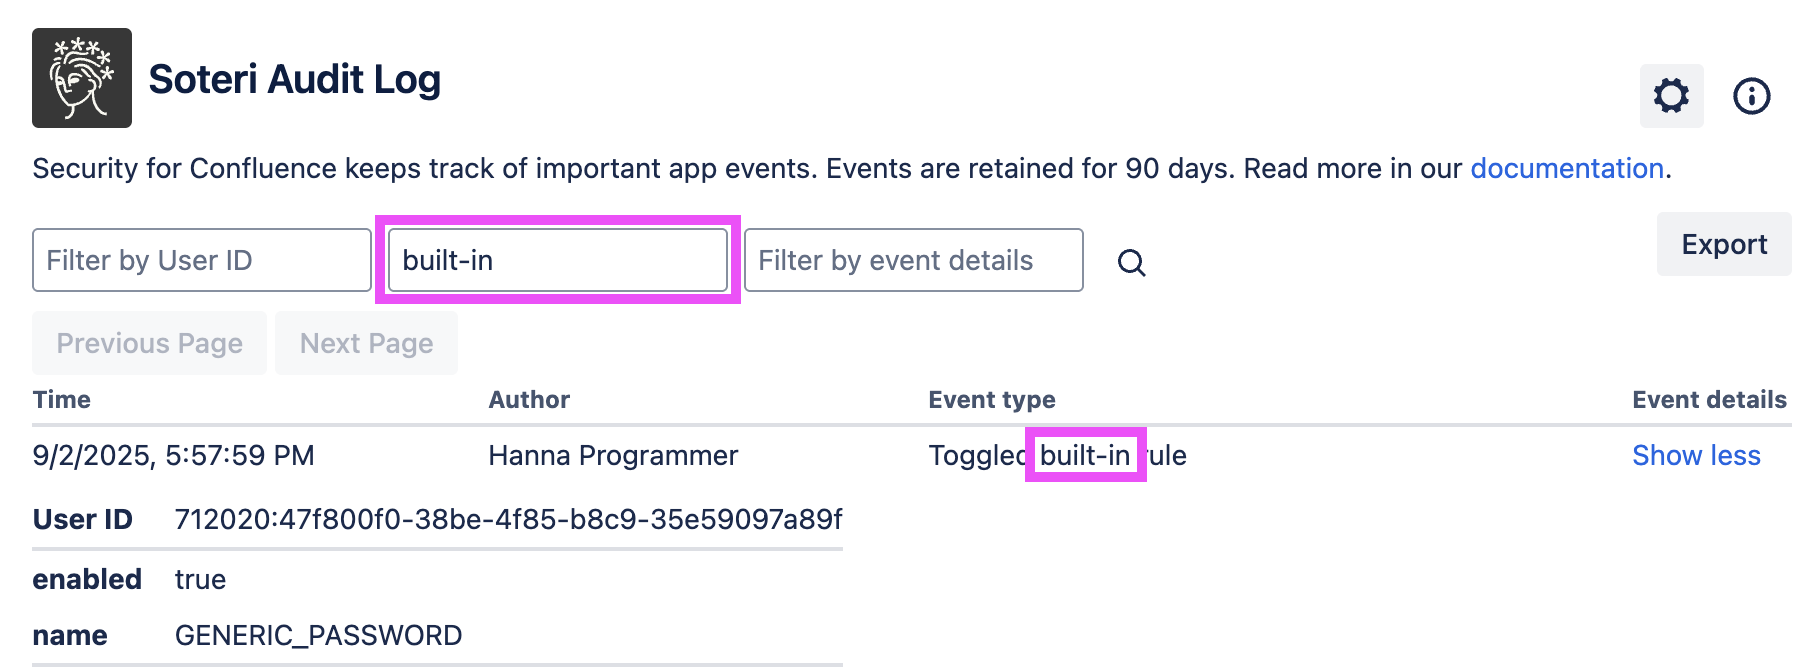Click the Author column header
Viewport: 1816px width, 668px height.
tap(529, 400)
